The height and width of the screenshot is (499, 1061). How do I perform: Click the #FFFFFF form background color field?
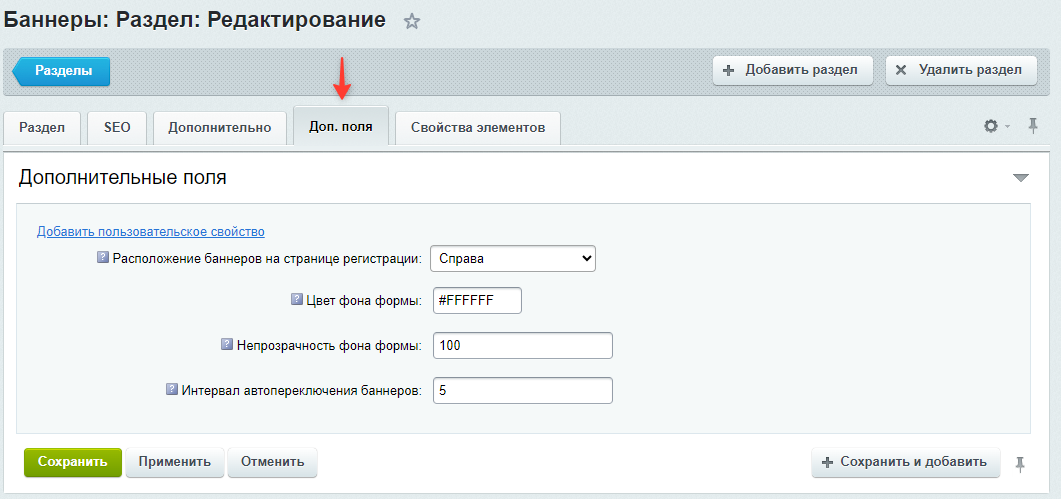pyautogui.click(x=476, y=301)
